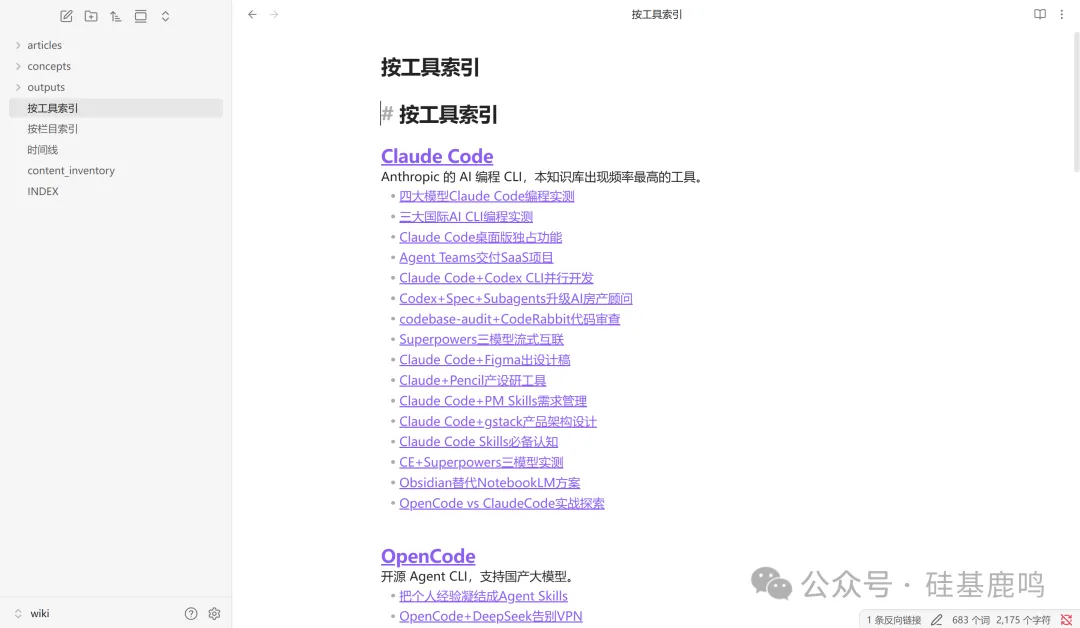1080x628 pixels.
Task: Navigate back with the left arrow
Action: click(252, 14)
